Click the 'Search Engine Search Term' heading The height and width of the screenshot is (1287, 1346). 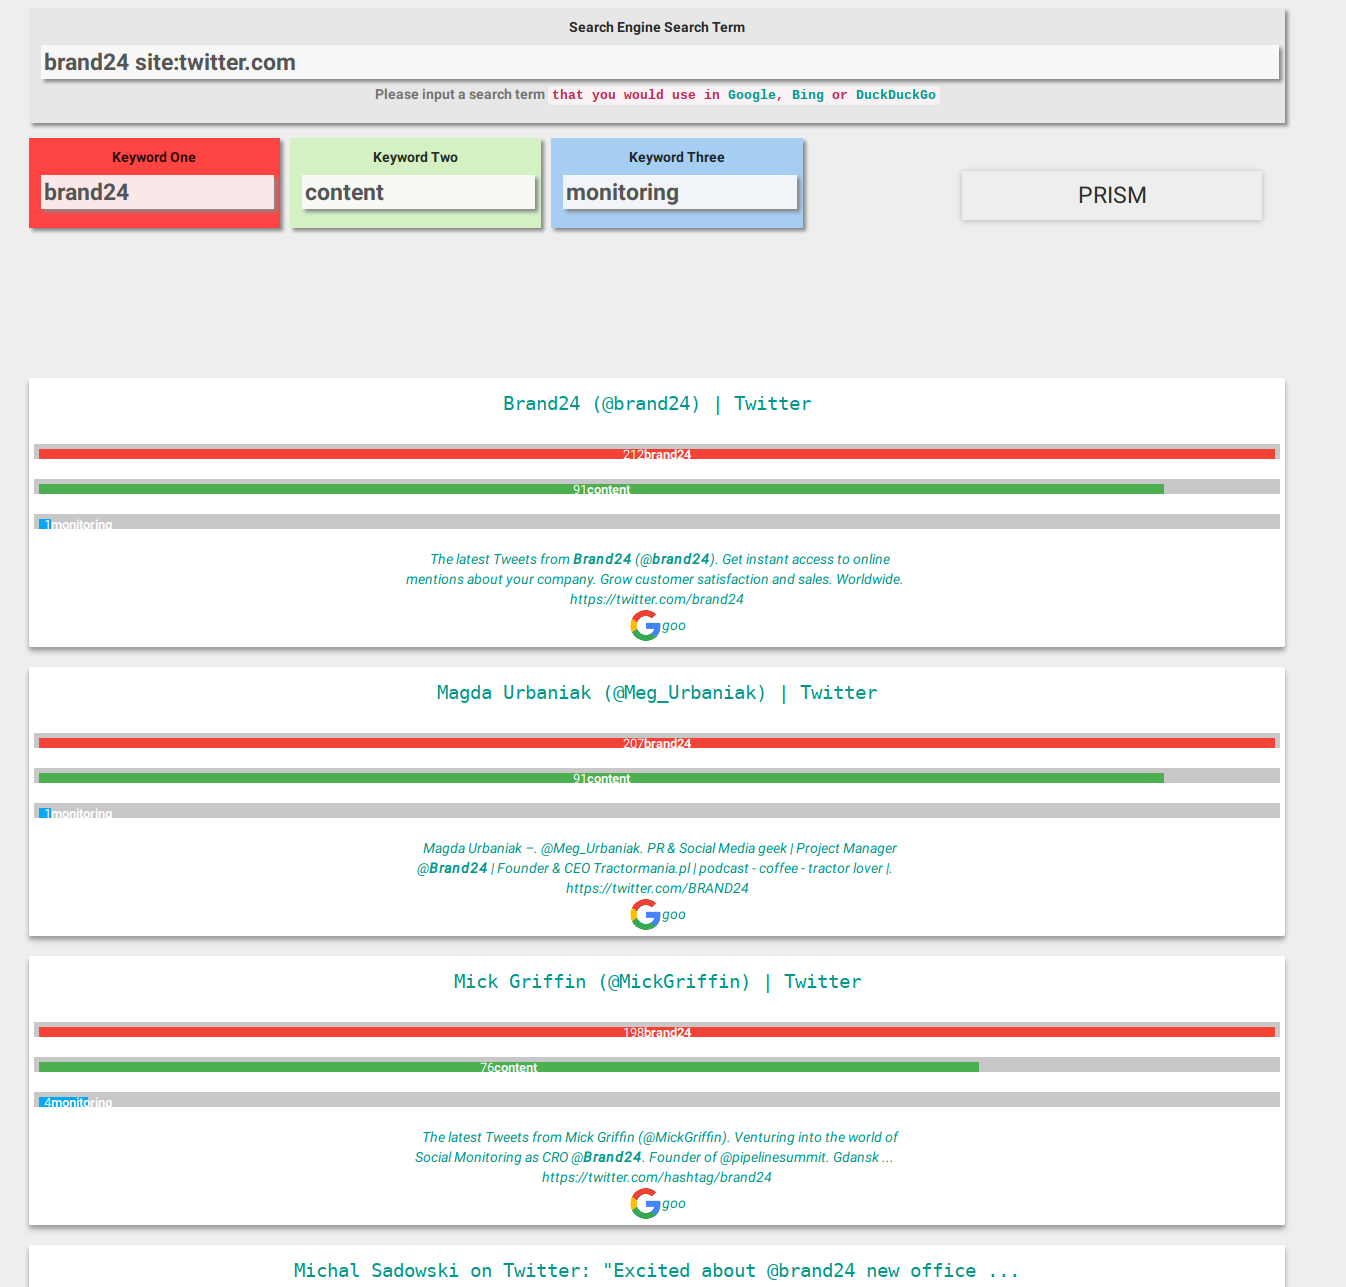coord(657,27)
